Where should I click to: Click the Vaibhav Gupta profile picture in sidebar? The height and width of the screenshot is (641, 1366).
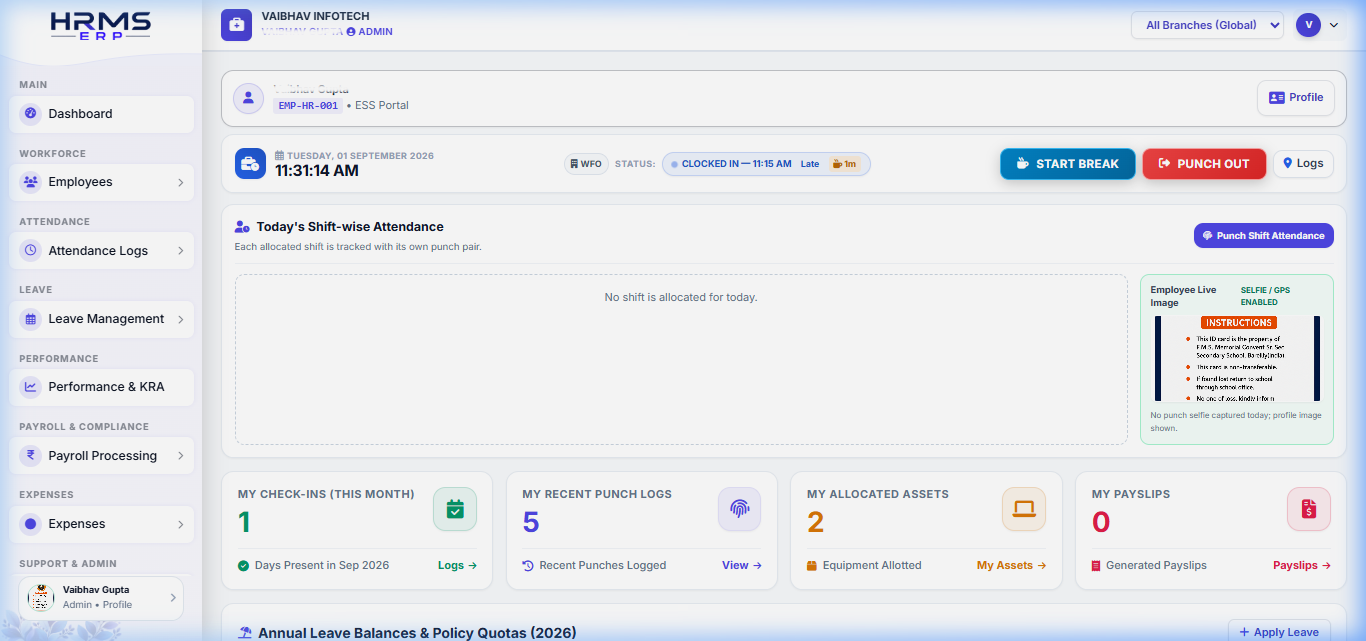[x=41, y=598]
